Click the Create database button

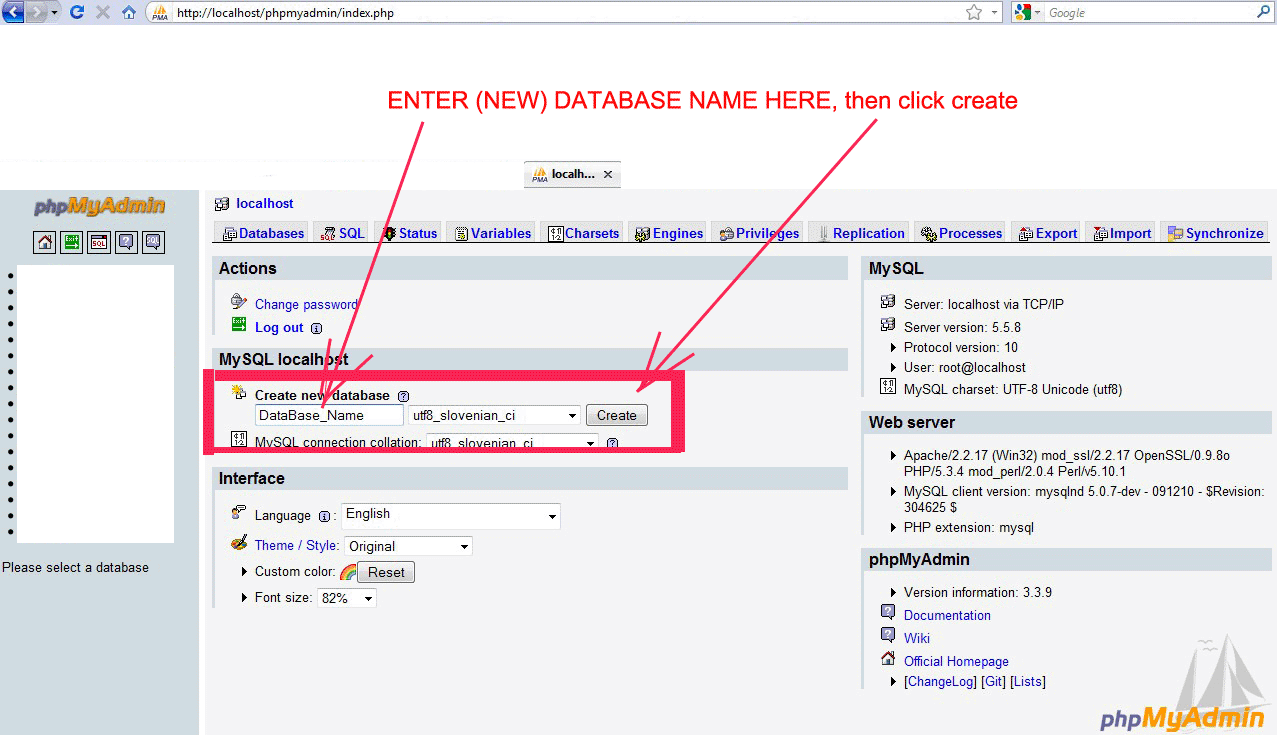(617, 415)
